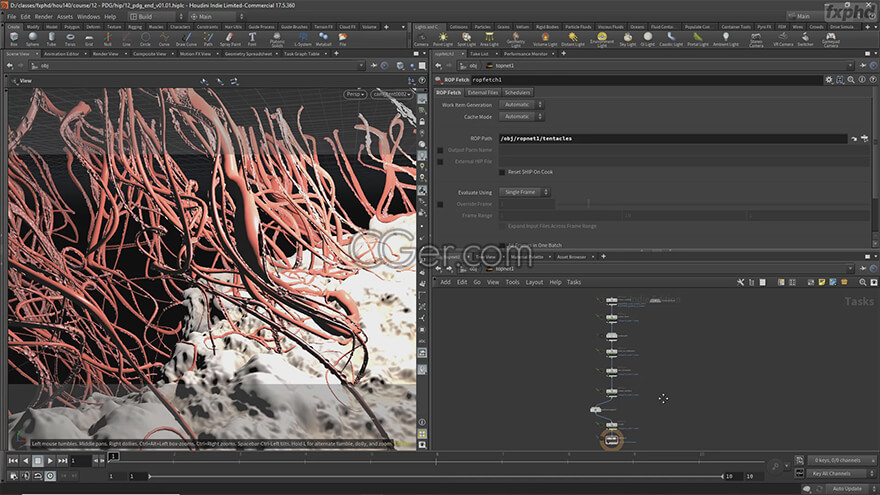Open the Windows menu
The width and height of the screenshot is (880, 495).
coord(88,17)
